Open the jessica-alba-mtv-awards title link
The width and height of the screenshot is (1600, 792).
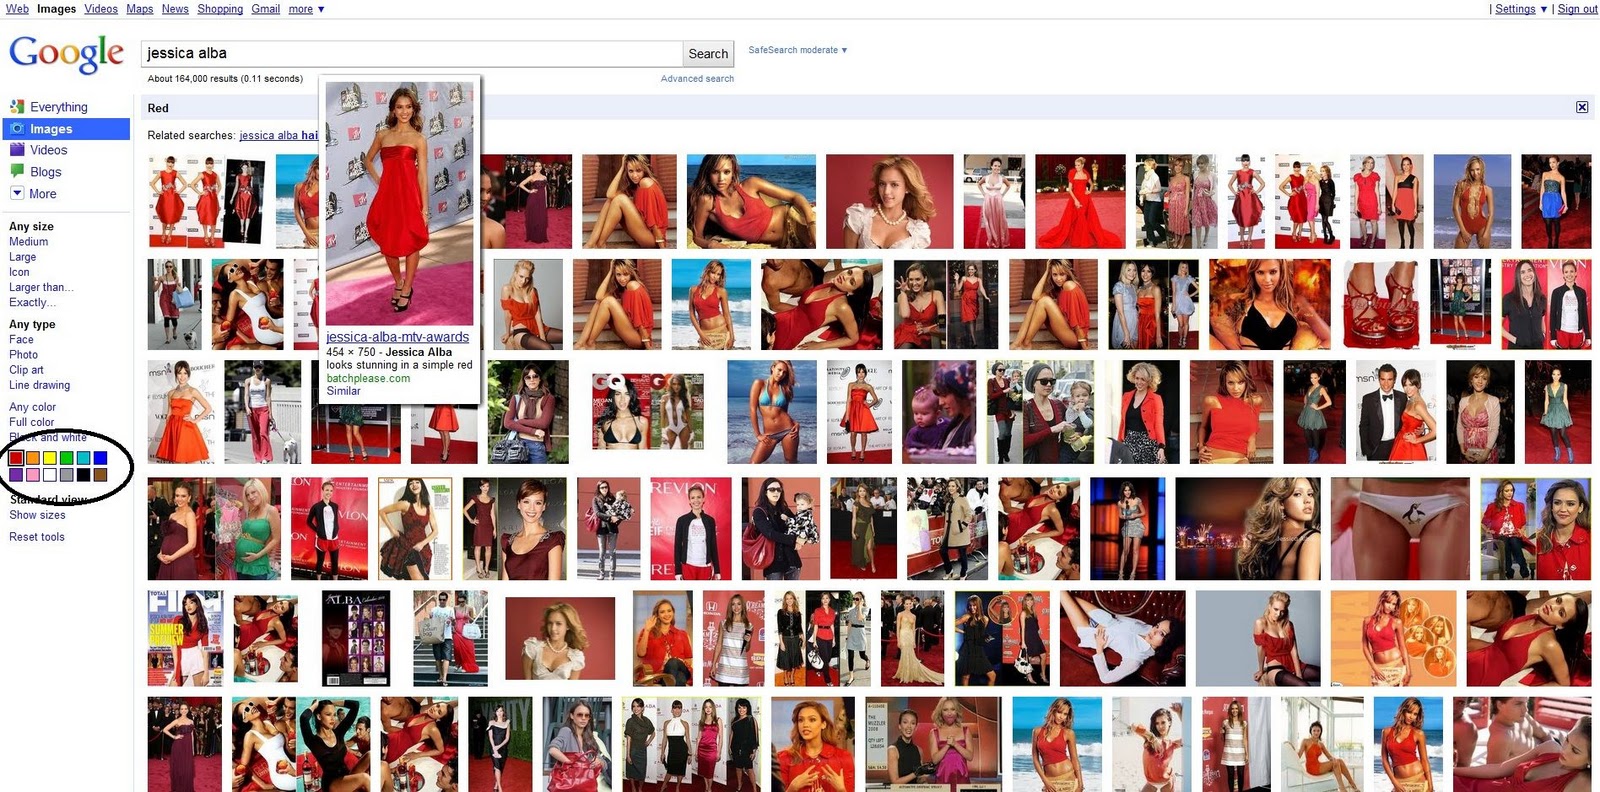click(x=397, y=337)
